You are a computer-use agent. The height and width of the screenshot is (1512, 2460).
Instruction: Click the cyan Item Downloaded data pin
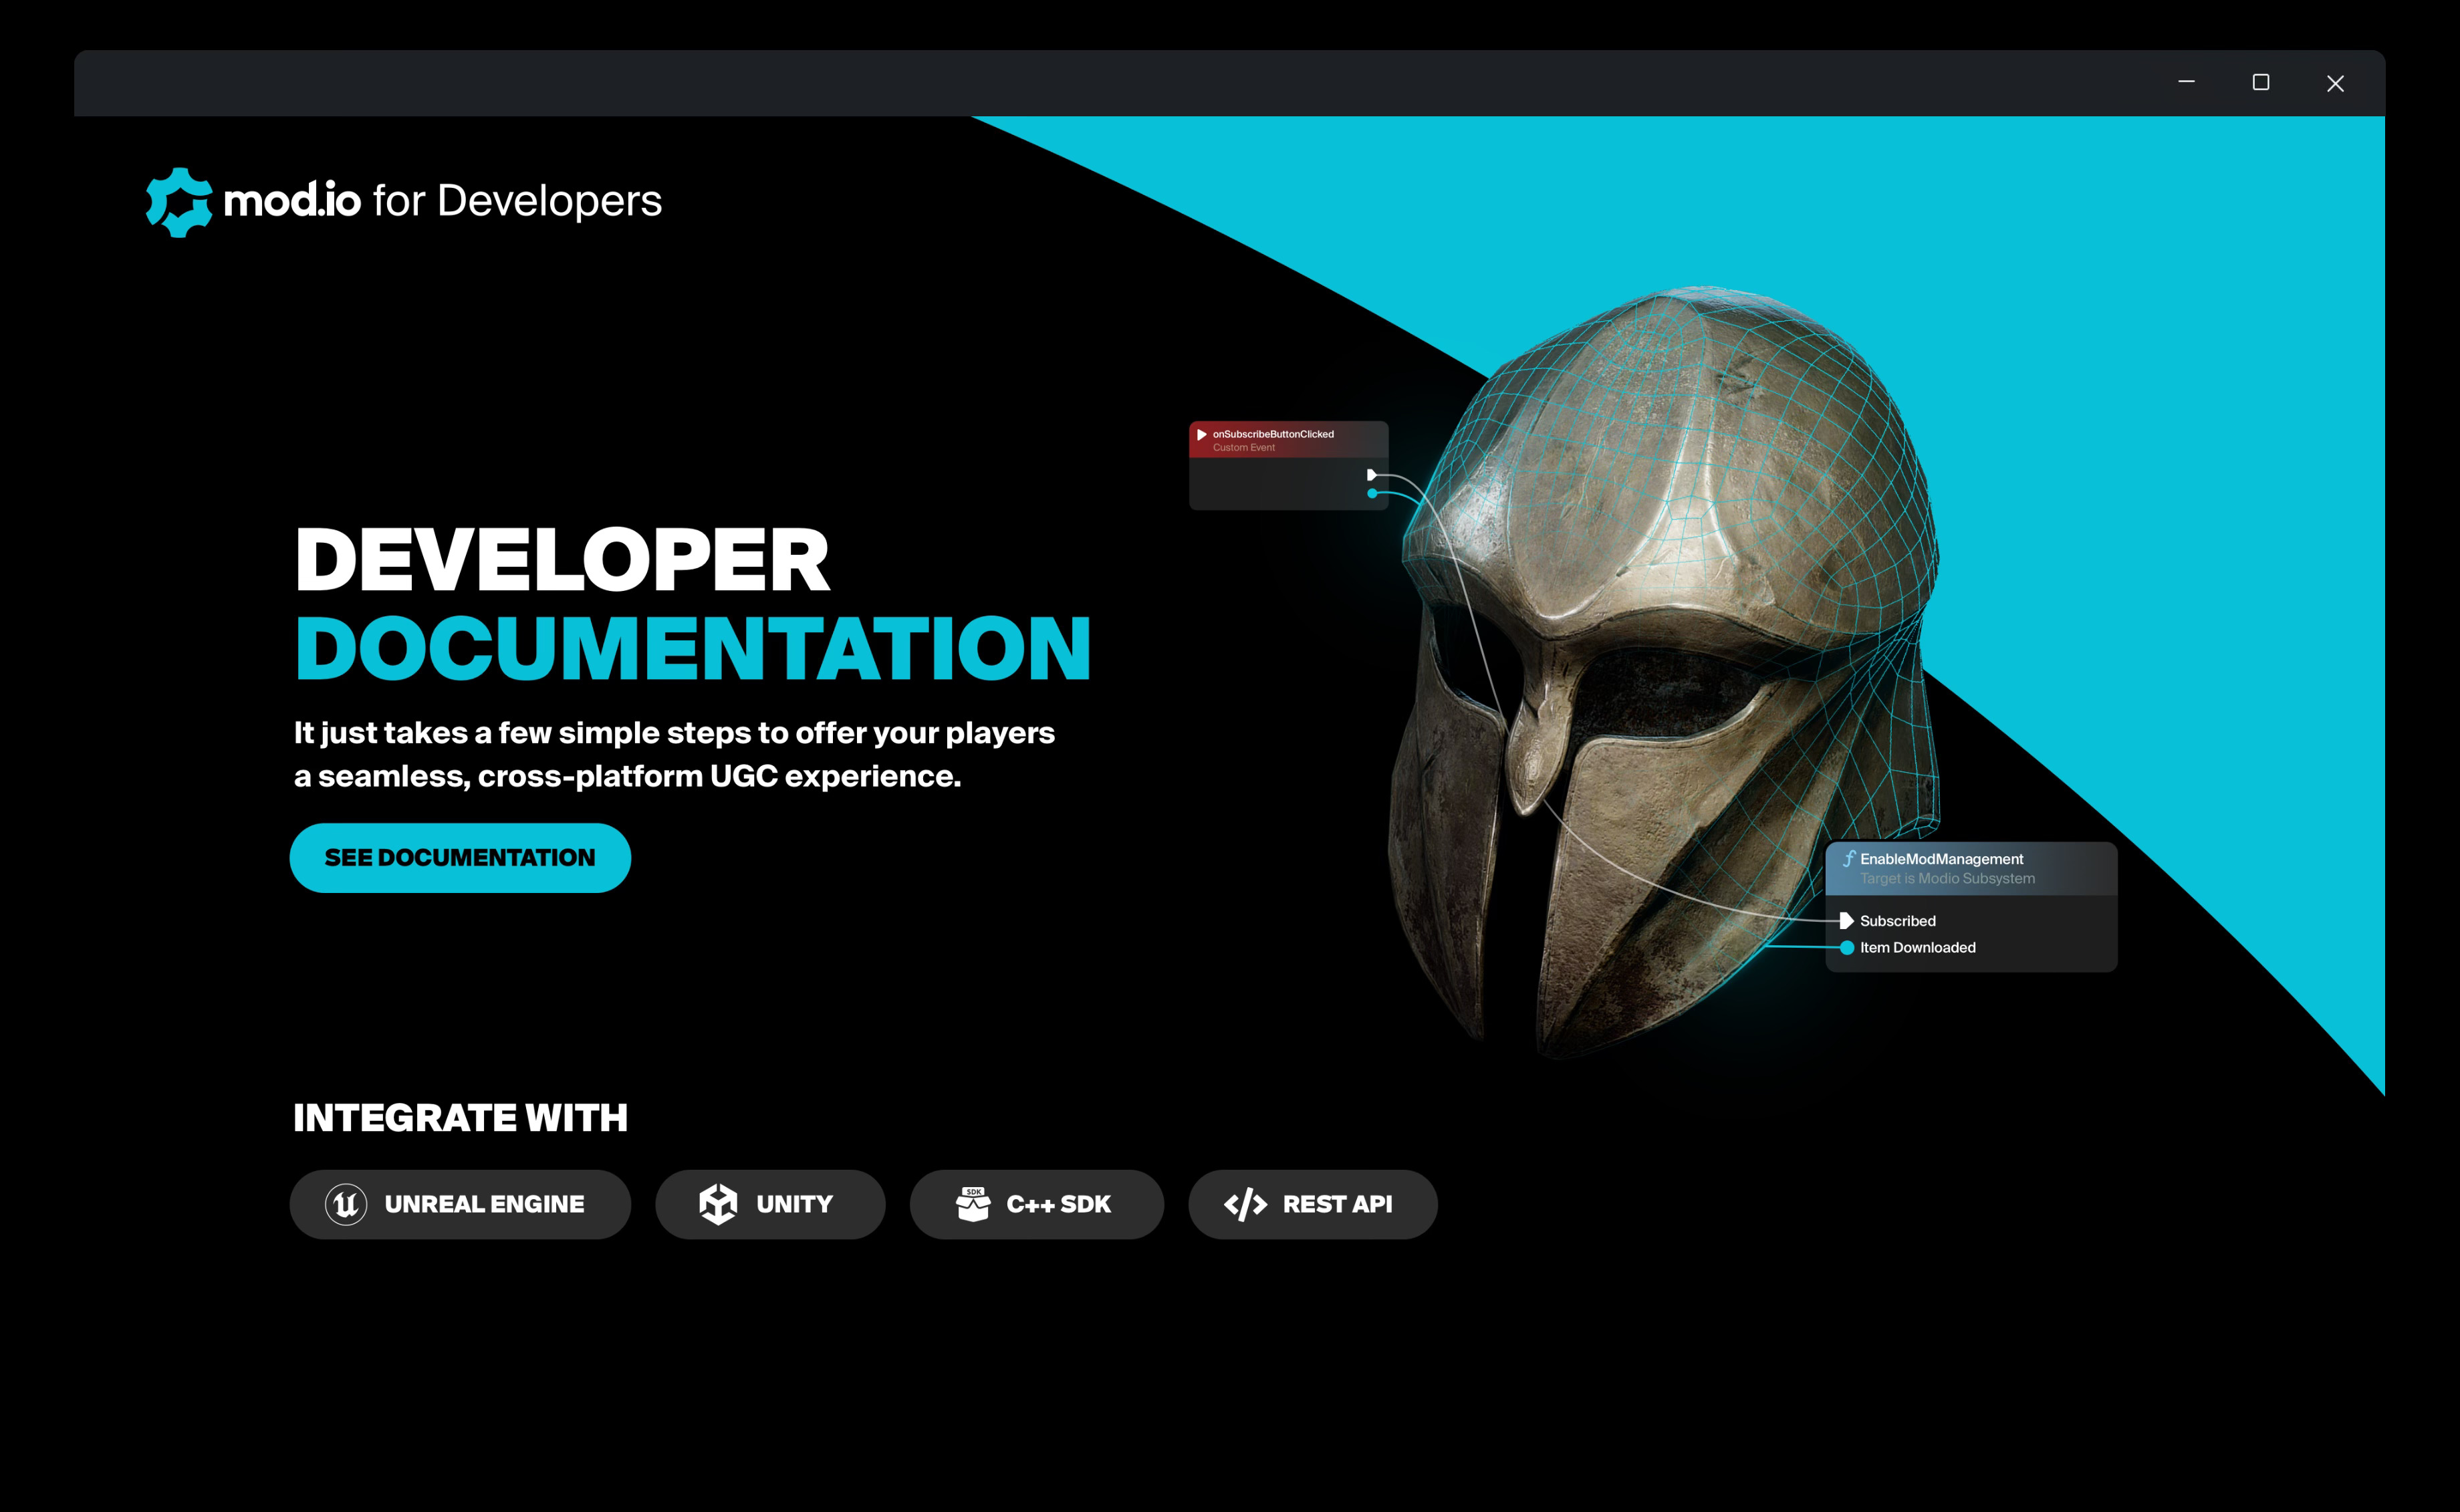tap(1847, 948)
